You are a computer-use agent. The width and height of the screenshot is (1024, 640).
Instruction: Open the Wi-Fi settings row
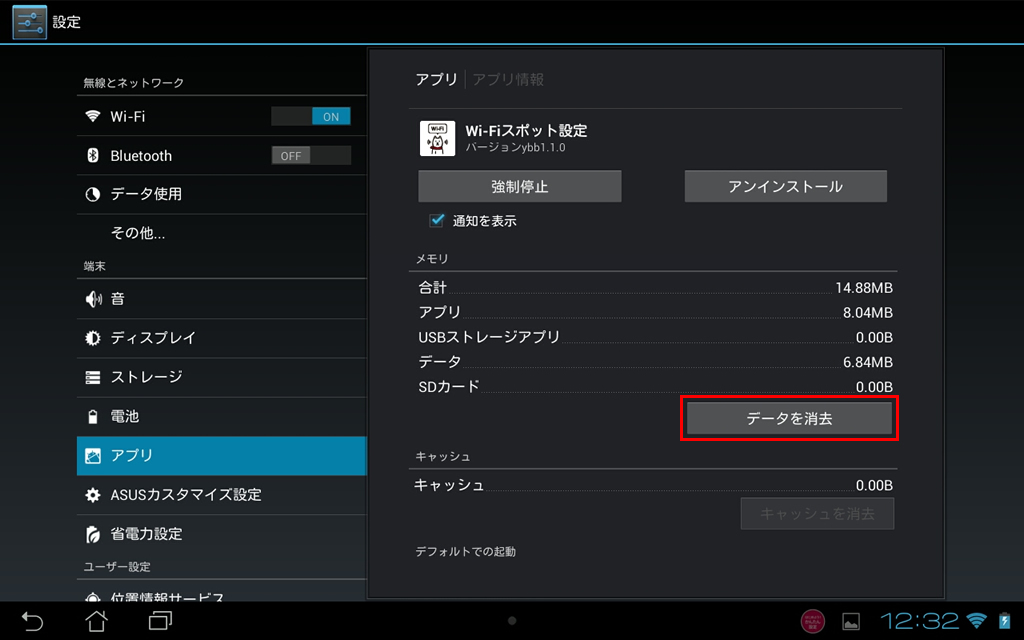(x=221, y=116)
